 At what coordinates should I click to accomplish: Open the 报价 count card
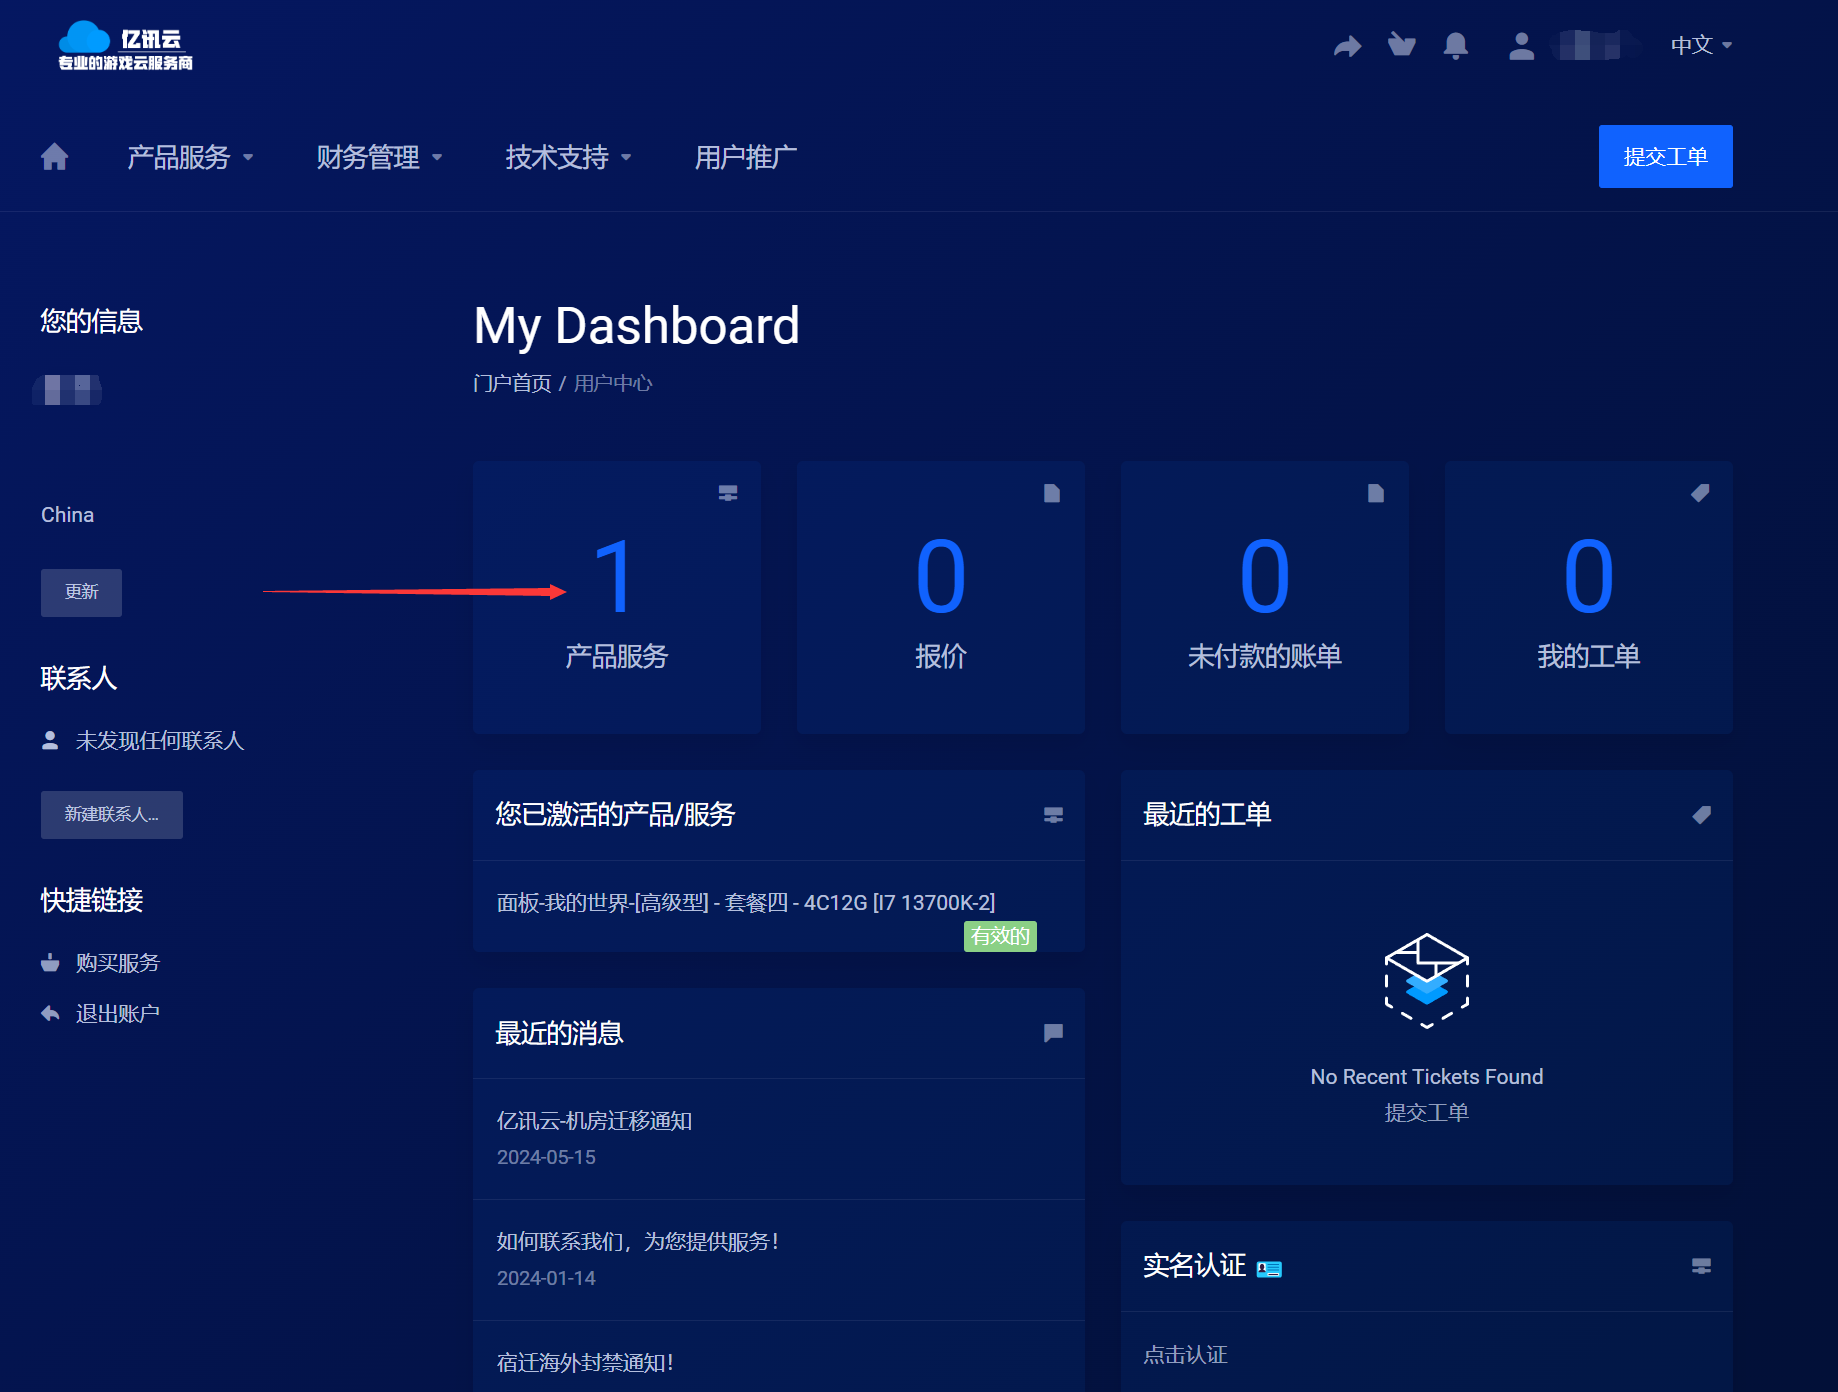[941, 598]
